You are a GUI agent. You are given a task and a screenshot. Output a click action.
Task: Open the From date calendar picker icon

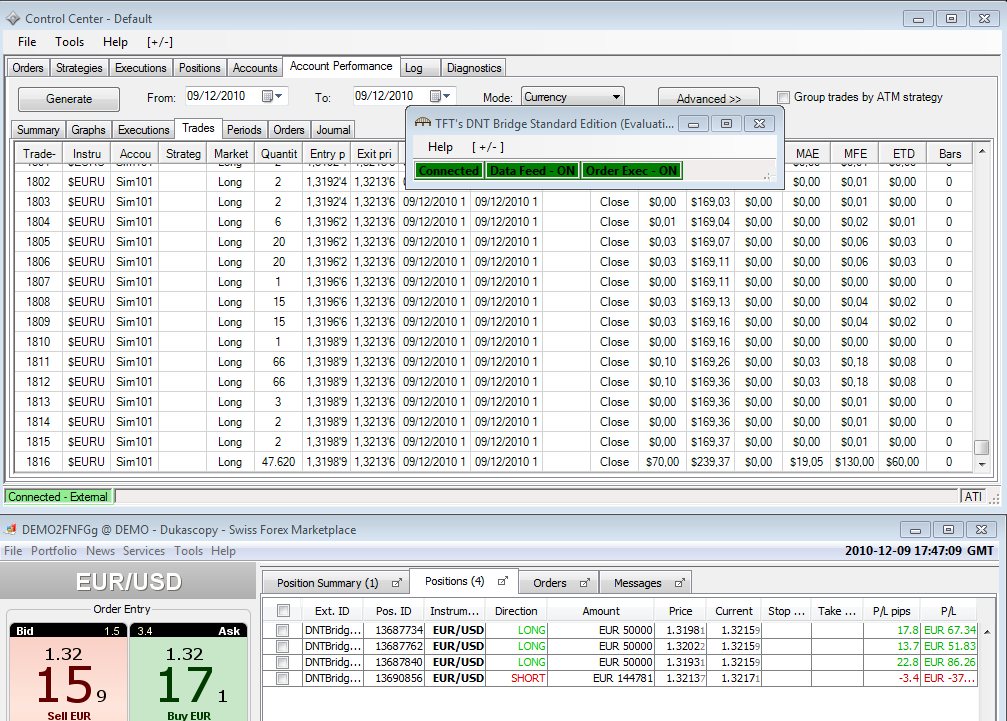pyautogui.click(x=268, y=96)
